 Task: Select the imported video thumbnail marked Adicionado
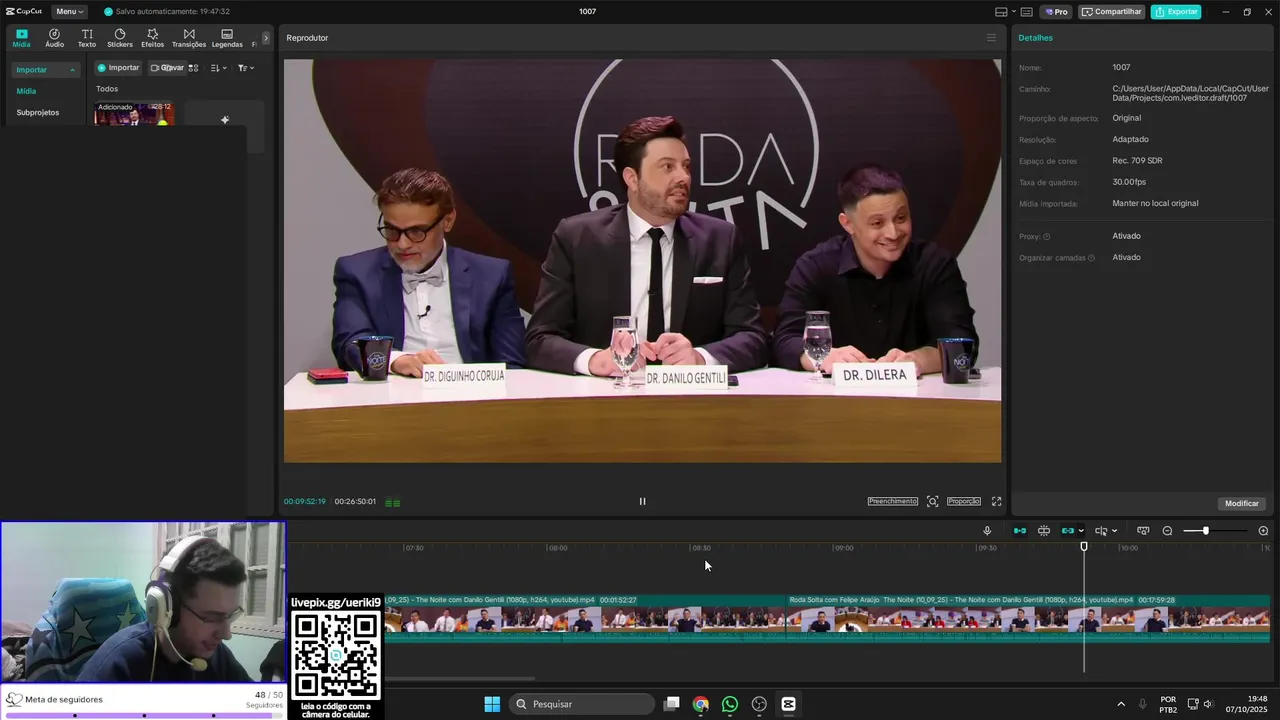click(134, 113)
